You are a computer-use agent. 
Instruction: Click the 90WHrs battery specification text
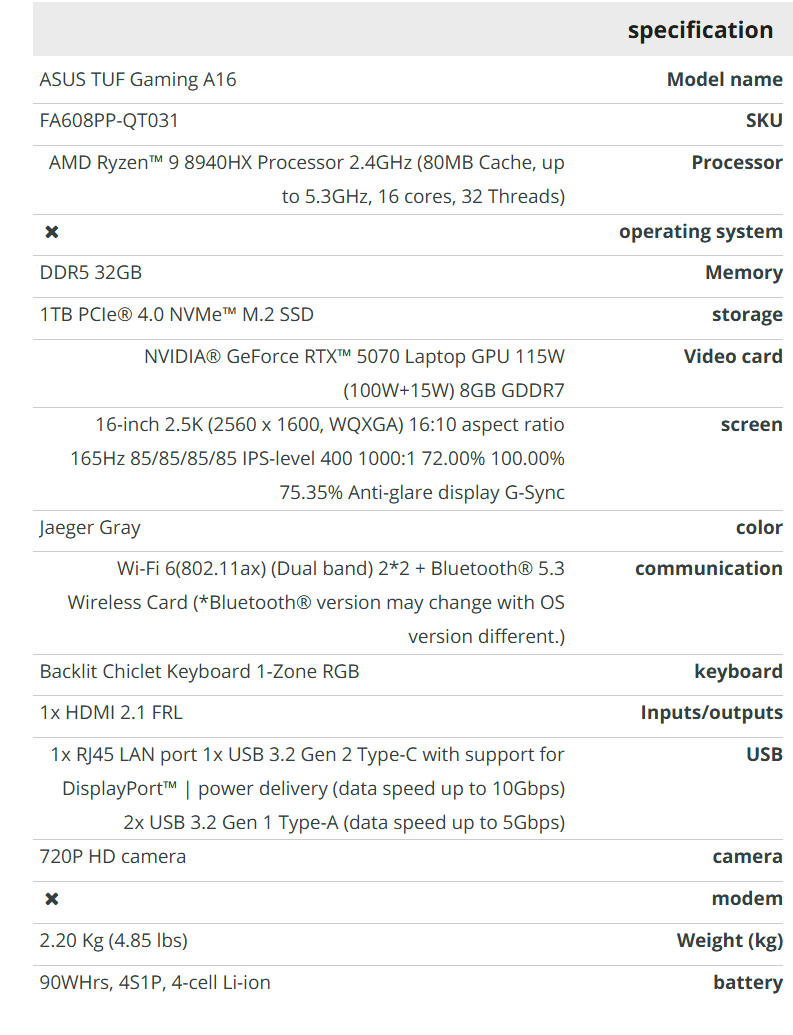click(155, 983)
